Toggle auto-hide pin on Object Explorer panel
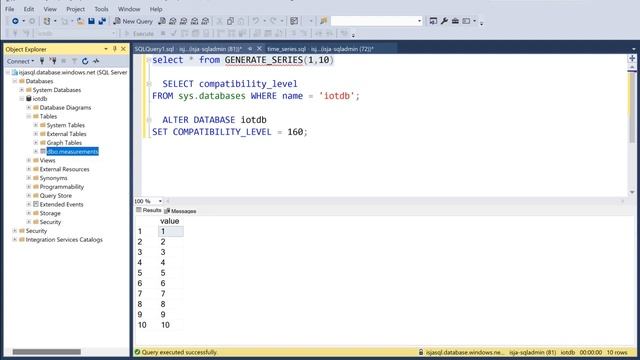Viewport: 640px width, 360px height. pos(115,49)
